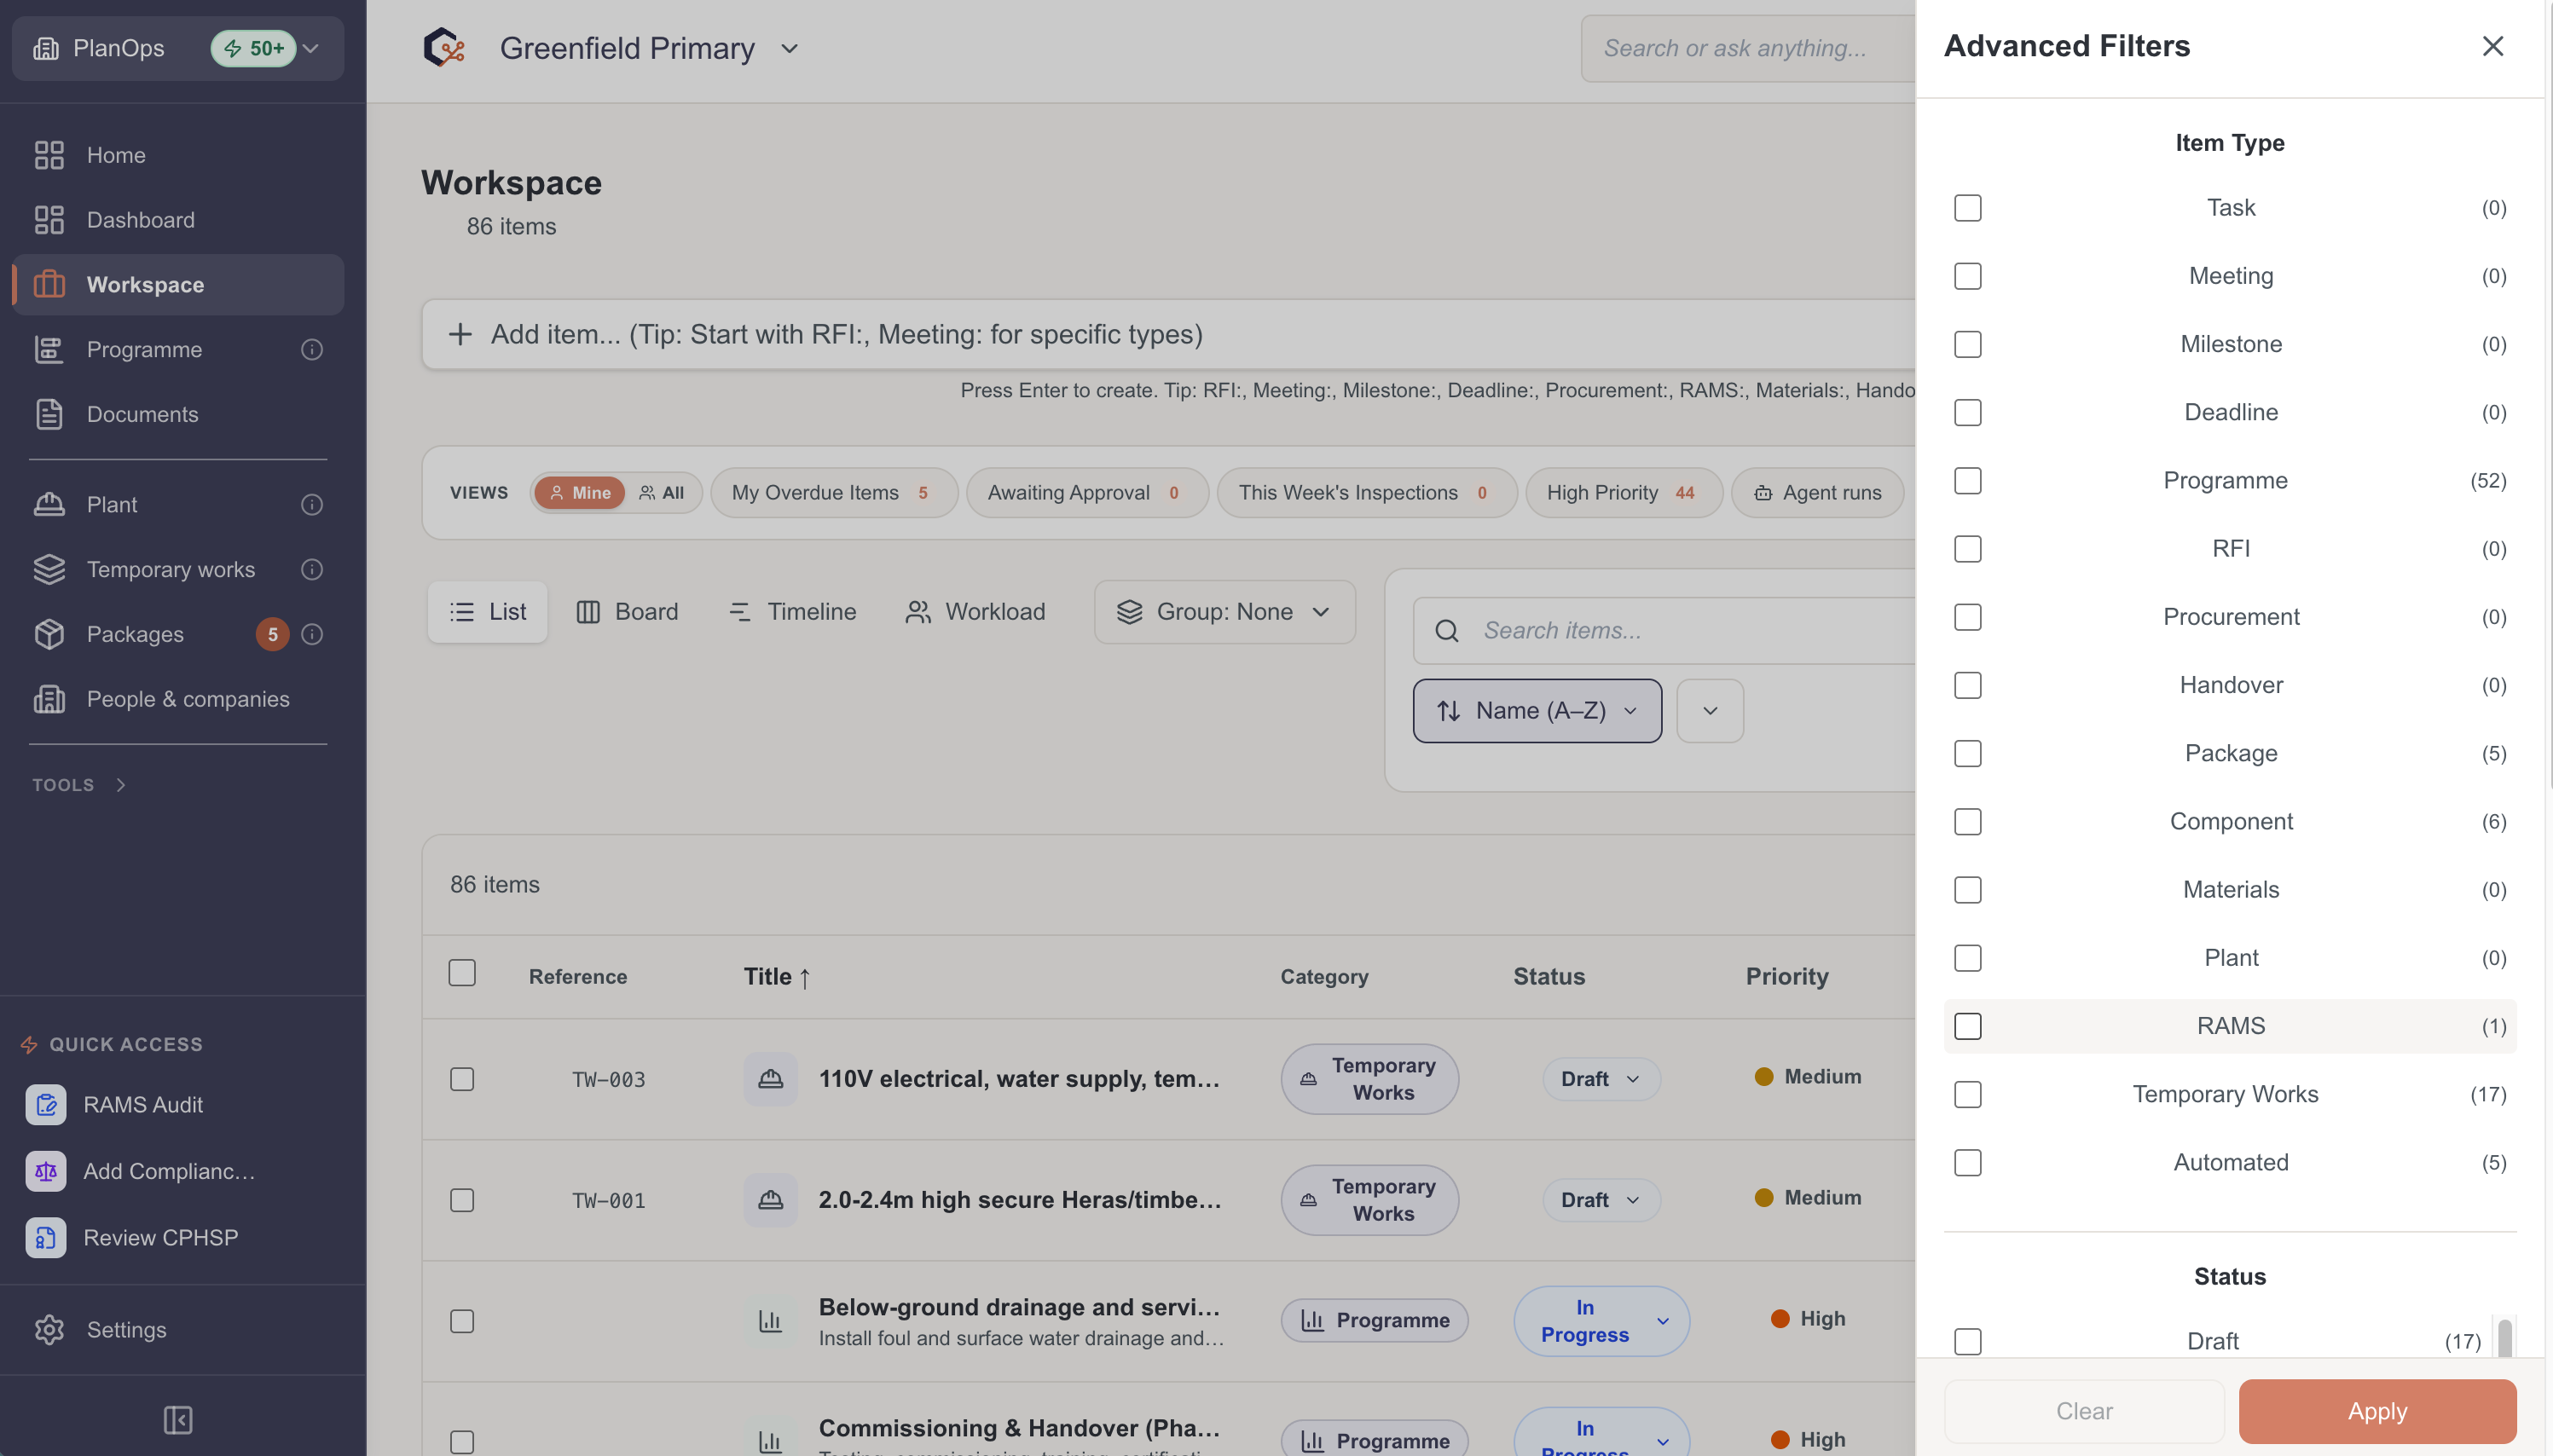Image resolution: width=2553 pixels, height=1456 pixels.
Task: Tick the Automated filter checkbox
Action: [x=1968, y=1162]
